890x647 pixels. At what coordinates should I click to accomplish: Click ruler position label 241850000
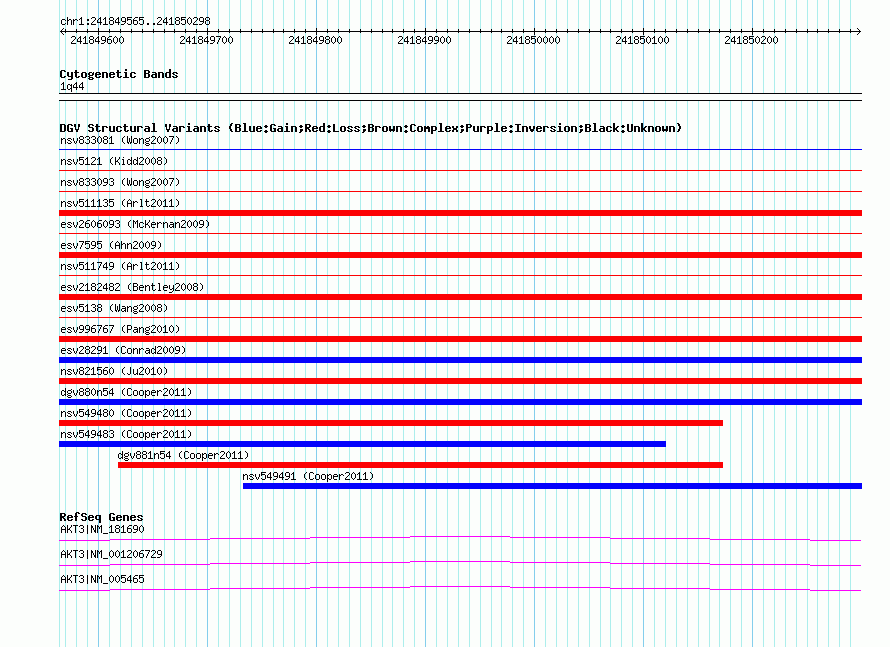click(534, 40)
